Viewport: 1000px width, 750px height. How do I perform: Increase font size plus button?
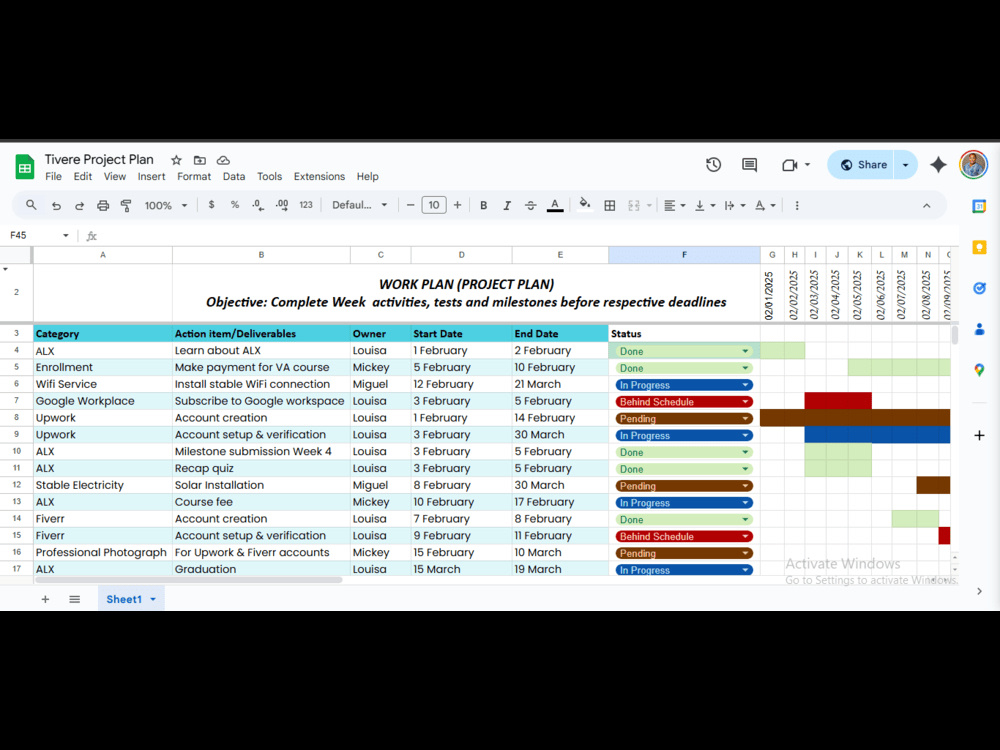[x=457, y=205]
